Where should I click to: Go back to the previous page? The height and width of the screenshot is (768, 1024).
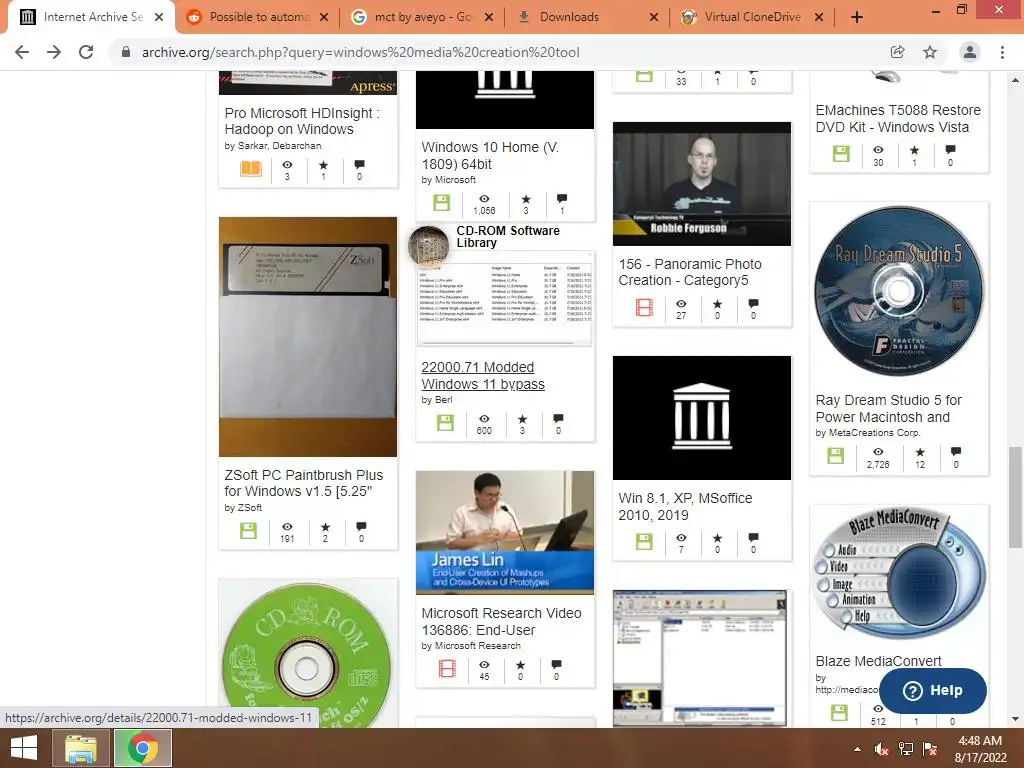click(22, 52)
